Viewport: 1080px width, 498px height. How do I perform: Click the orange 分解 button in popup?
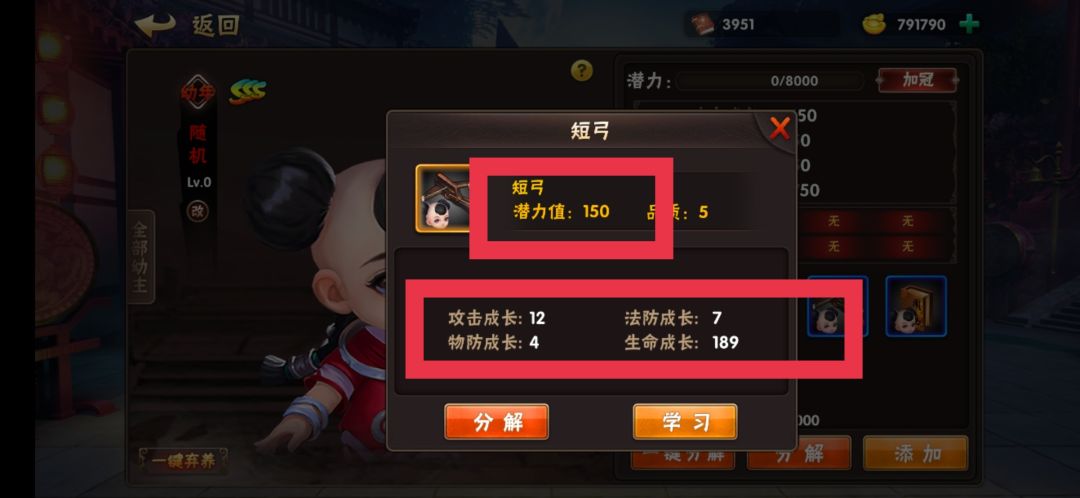497,422
